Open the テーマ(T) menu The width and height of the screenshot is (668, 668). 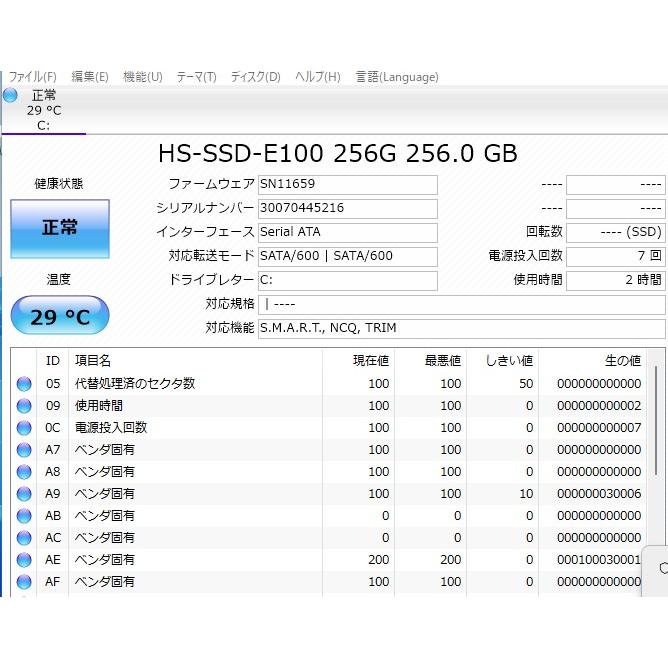coord(196,77)
